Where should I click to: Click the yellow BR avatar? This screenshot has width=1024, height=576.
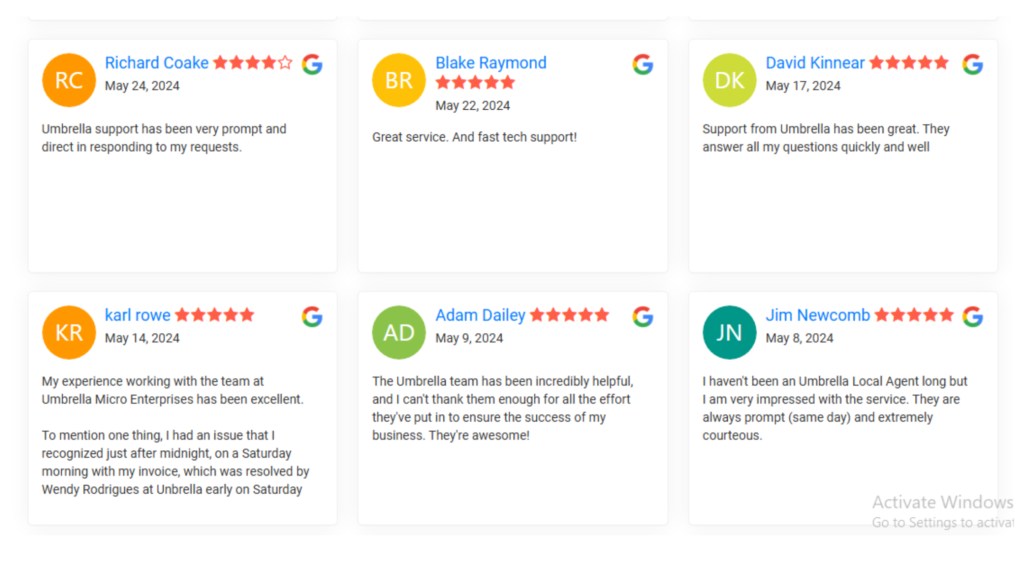click(399, 80)
